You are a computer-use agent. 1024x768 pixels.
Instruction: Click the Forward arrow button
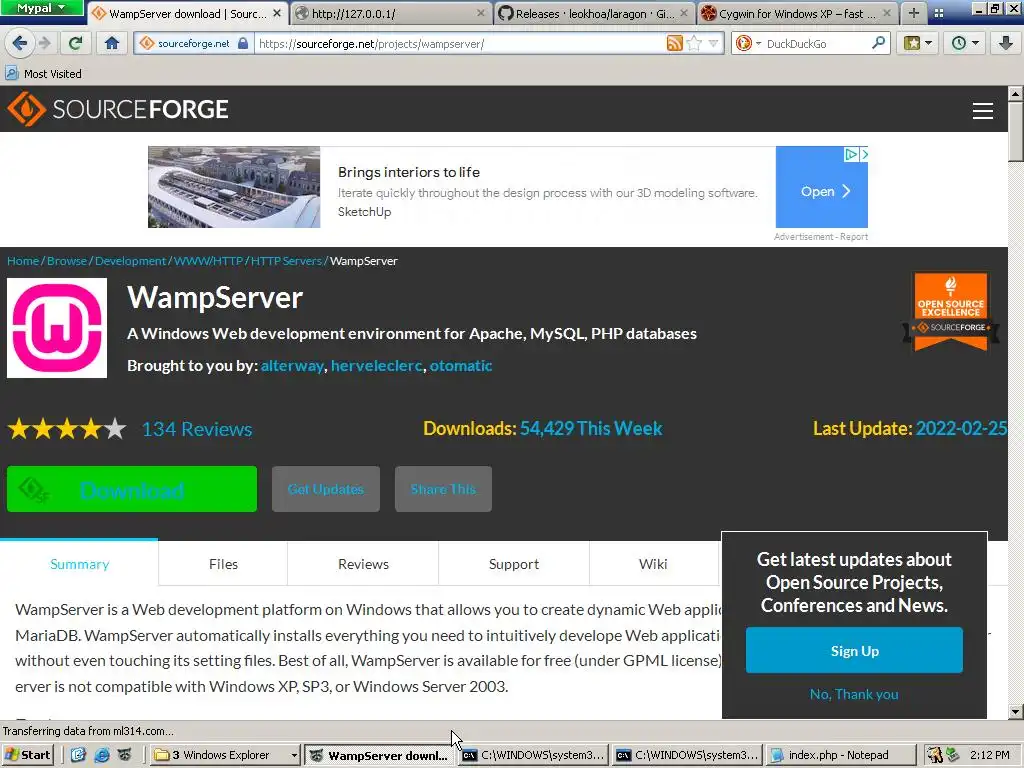[44, 43]
